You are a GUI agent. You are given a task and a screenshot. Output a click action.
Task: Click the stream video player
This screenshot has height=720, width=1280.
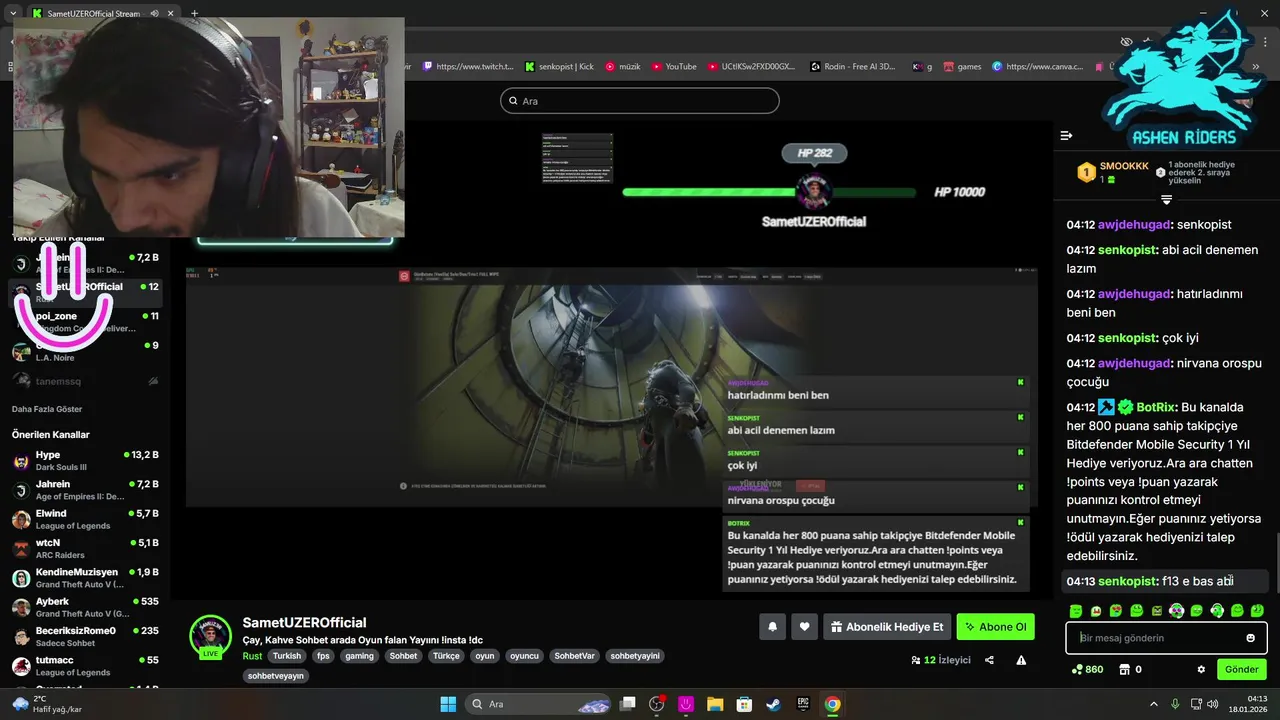[611, 360]
